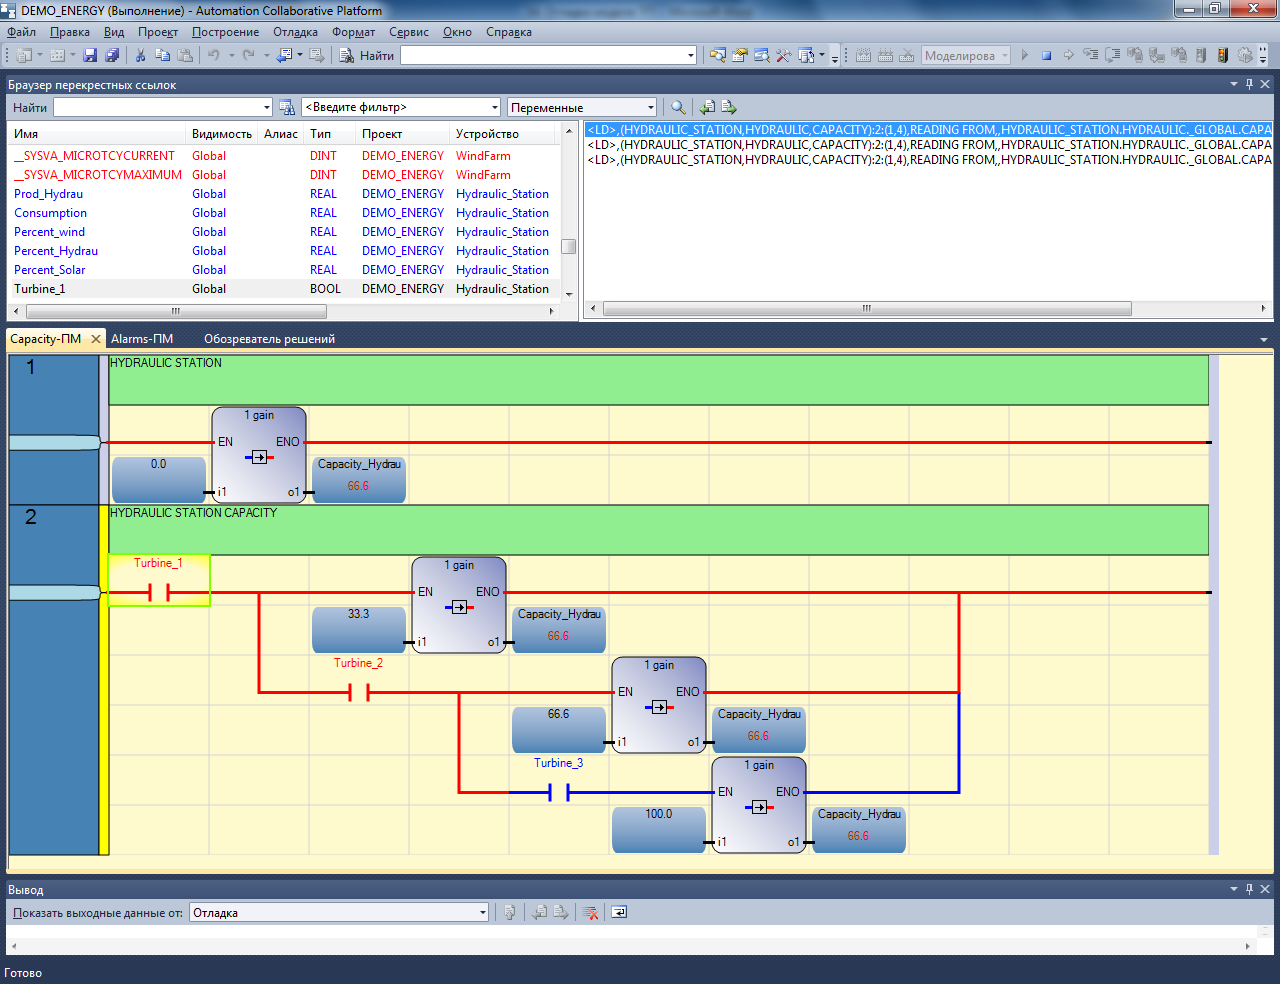Viewport: 1280px width, 984px height.
Task: Click the gear icon at toolbar end
Action: click(x=1245, y=55)
